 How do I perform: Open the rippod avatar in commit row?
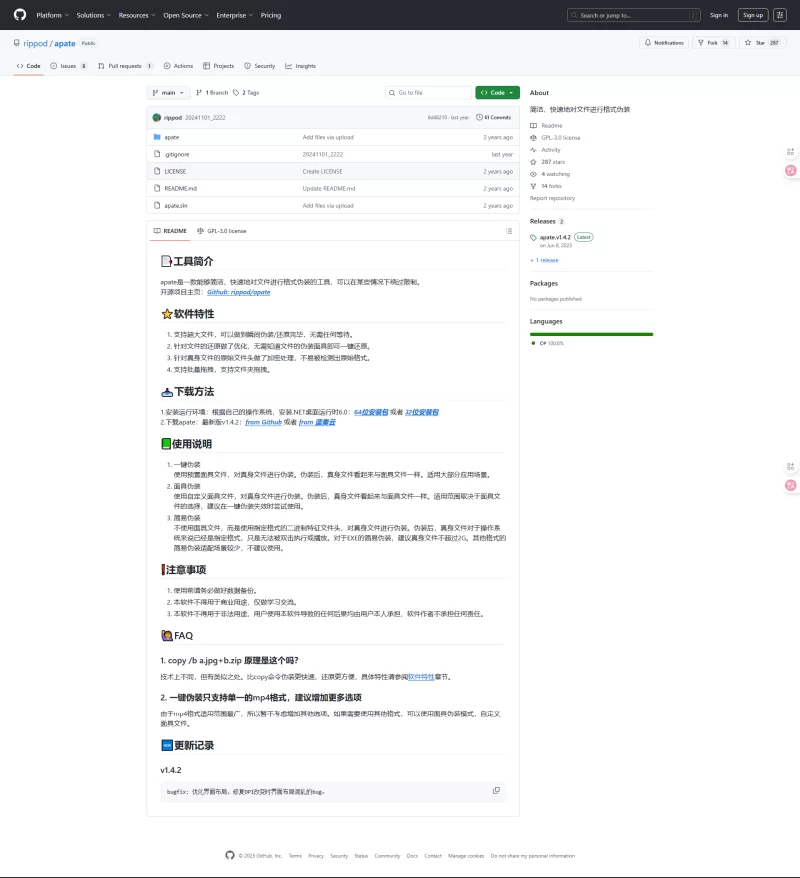coord(157,118)
